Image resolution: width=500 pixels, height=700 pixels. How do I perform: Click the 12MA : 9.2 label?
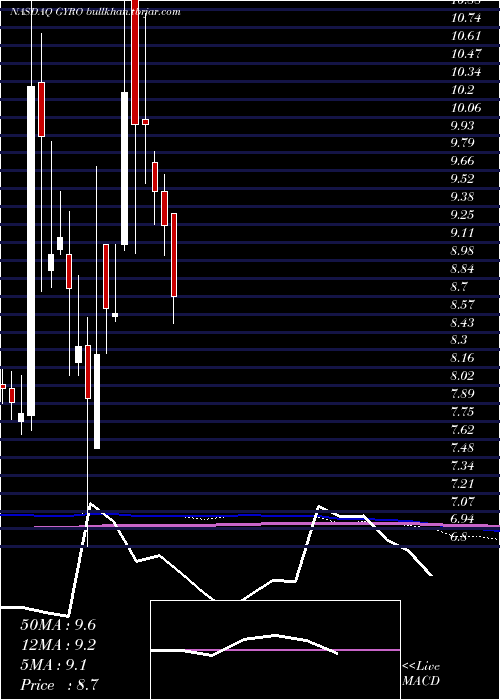pyautogui.click(x=58, y=645)
